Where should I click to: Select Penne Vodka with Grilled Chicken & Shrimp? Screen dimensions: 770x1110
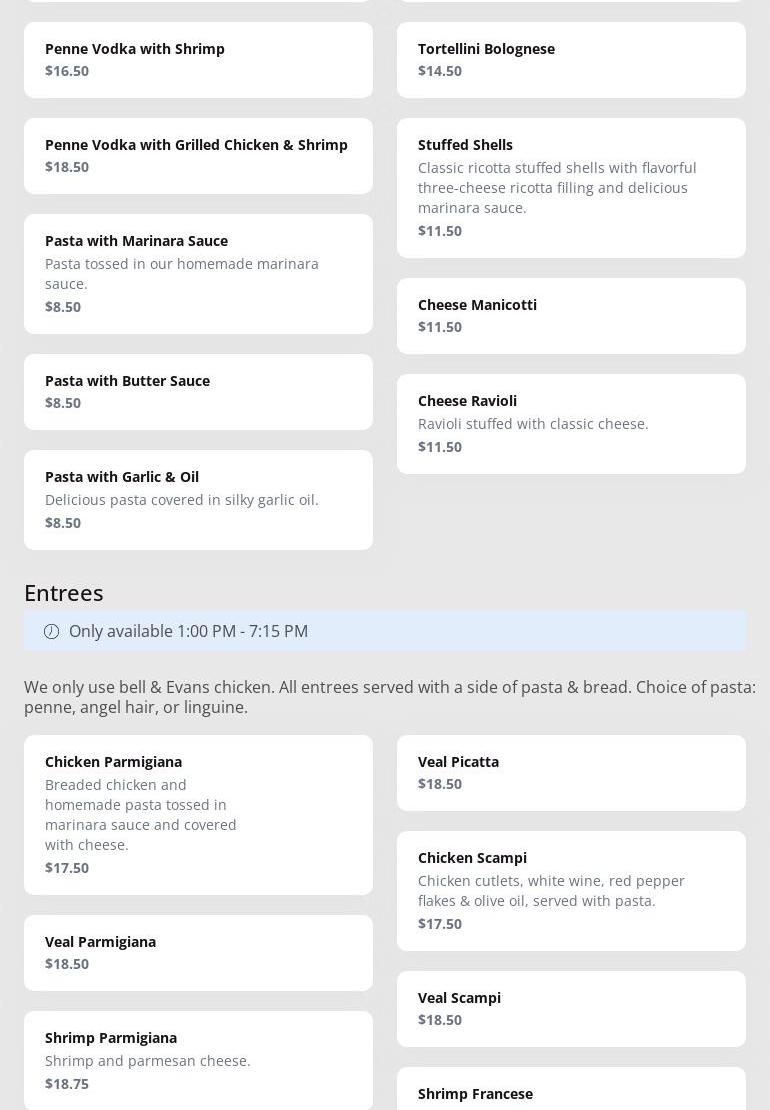[198, 156]
